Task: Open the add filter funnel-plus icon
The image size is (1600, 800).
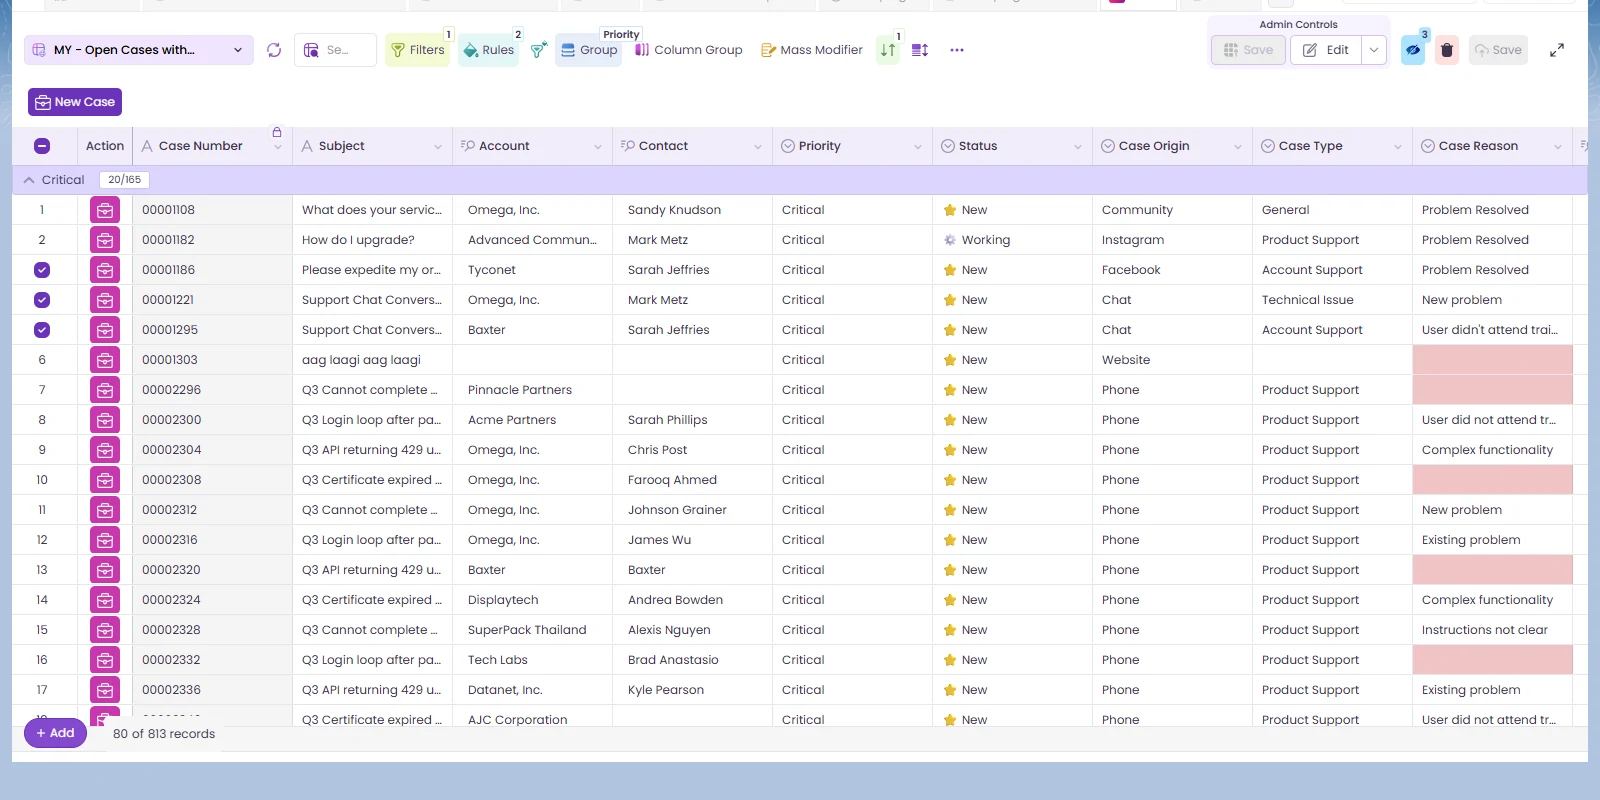Action: point(538,50)
